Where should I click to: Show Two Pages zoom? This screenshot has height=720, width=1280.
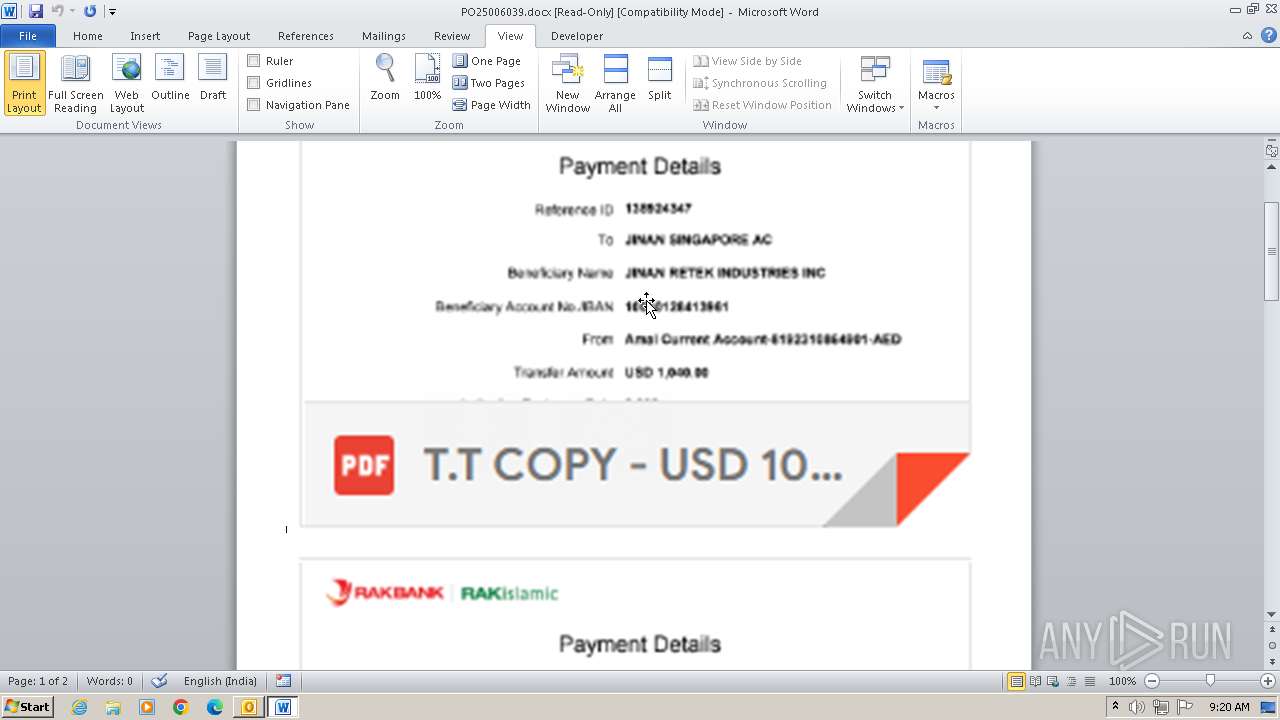click(489, 83)
